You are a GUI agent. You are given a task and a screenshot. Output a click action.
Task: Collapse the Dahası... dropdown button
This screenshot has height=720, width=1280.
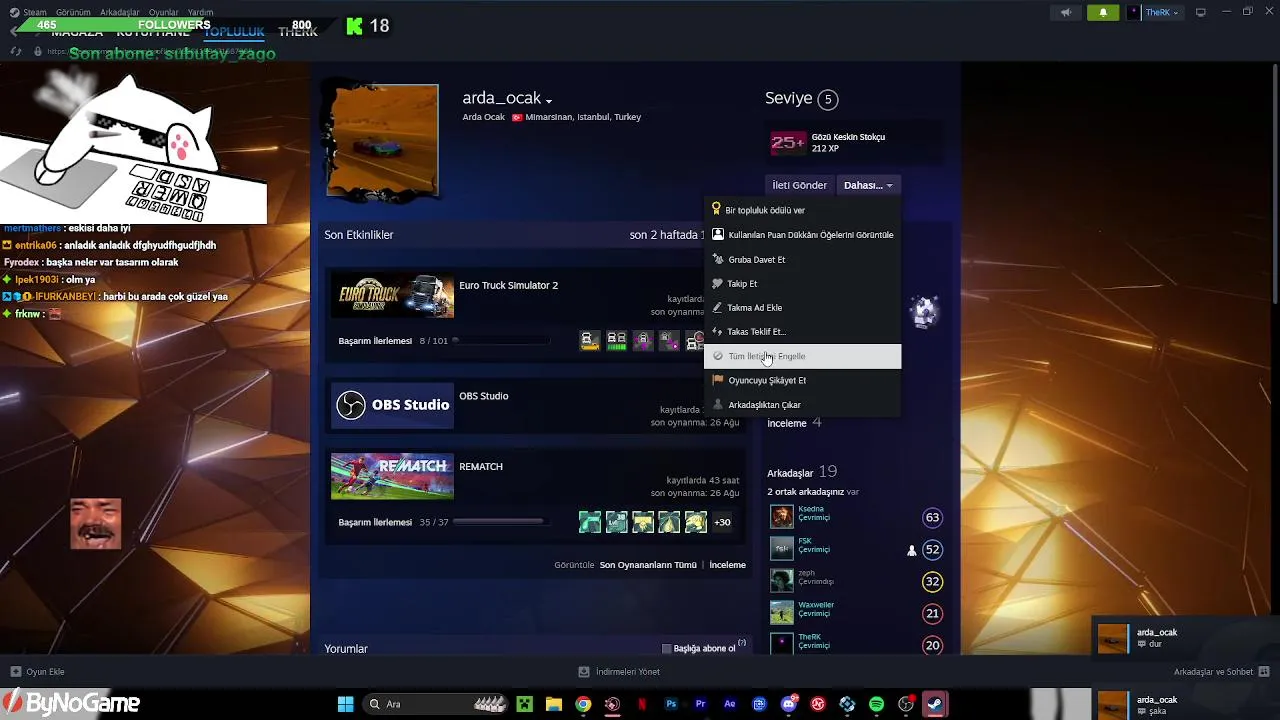point(868,185)
